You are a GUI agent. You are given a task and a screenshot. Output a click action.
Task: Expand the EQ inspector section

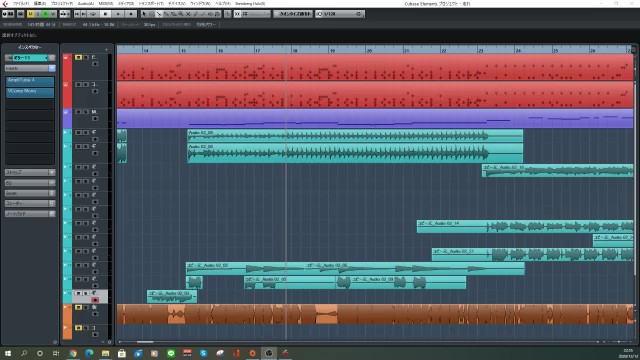point(30,183)
